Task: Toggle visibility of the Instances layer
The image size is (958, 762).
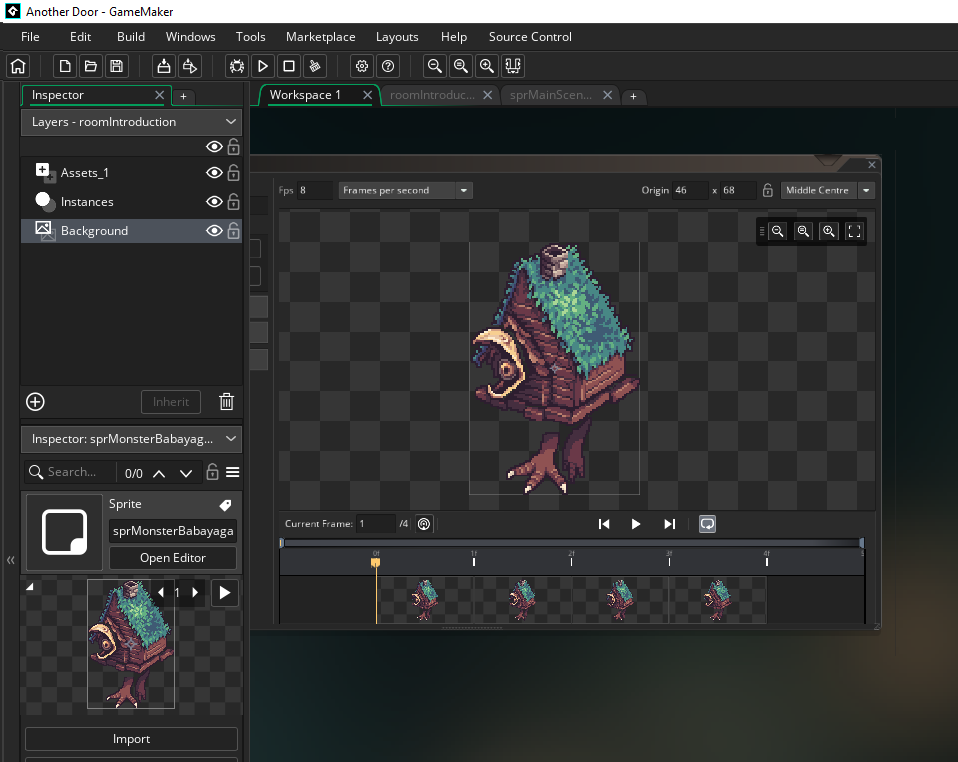Action: 213,202
